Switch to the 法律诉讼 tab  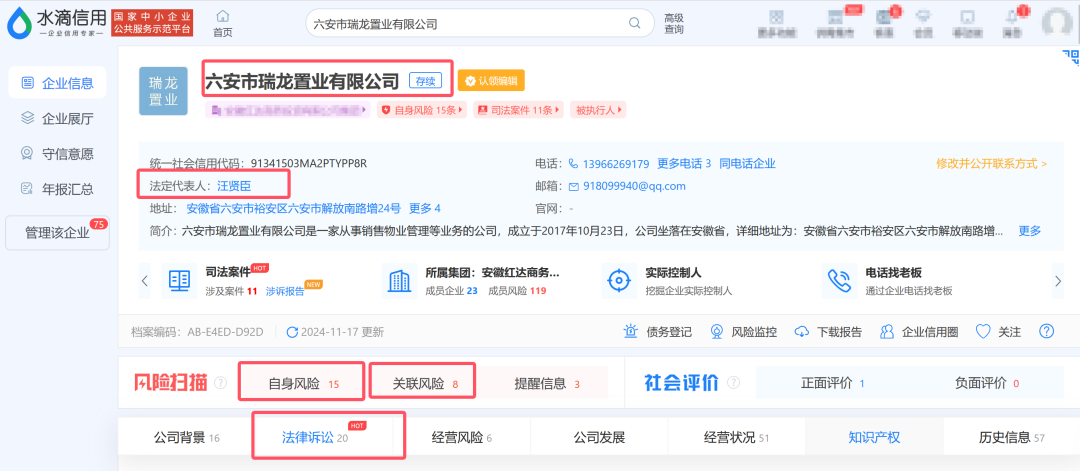click(x=324, y=437)
